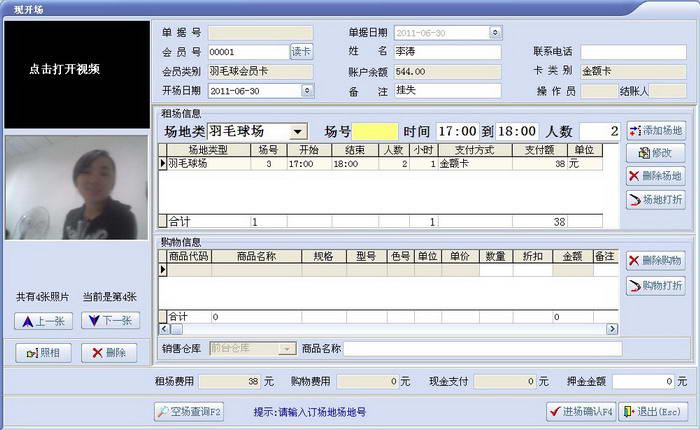Click the 修改 edit button
Viewport: 700px width, 430px height.
[x=656, y=153]
